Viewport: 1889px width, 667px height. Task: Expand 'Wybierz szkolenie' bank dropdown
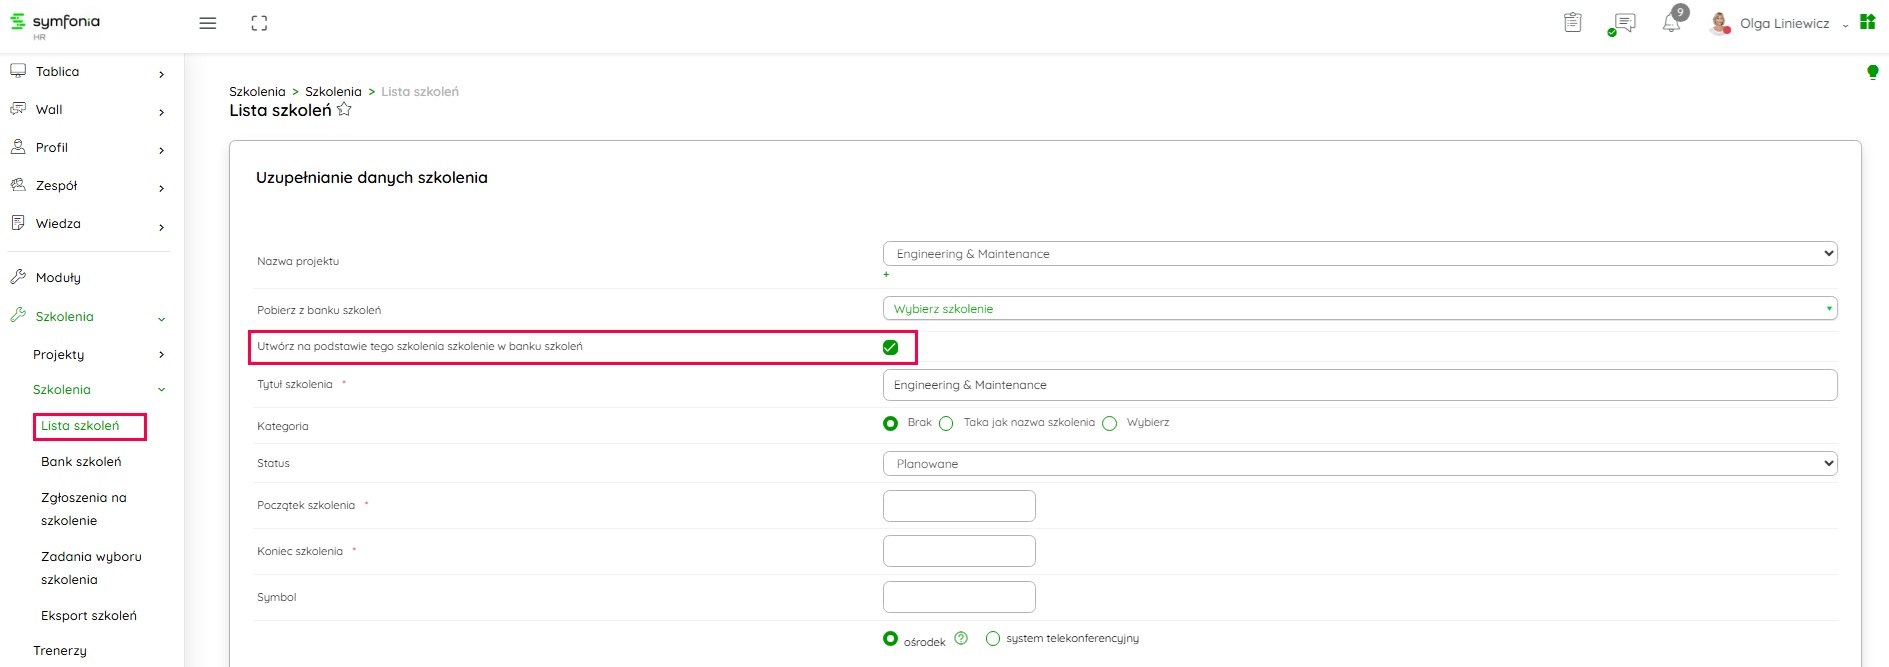[1359, 309]
